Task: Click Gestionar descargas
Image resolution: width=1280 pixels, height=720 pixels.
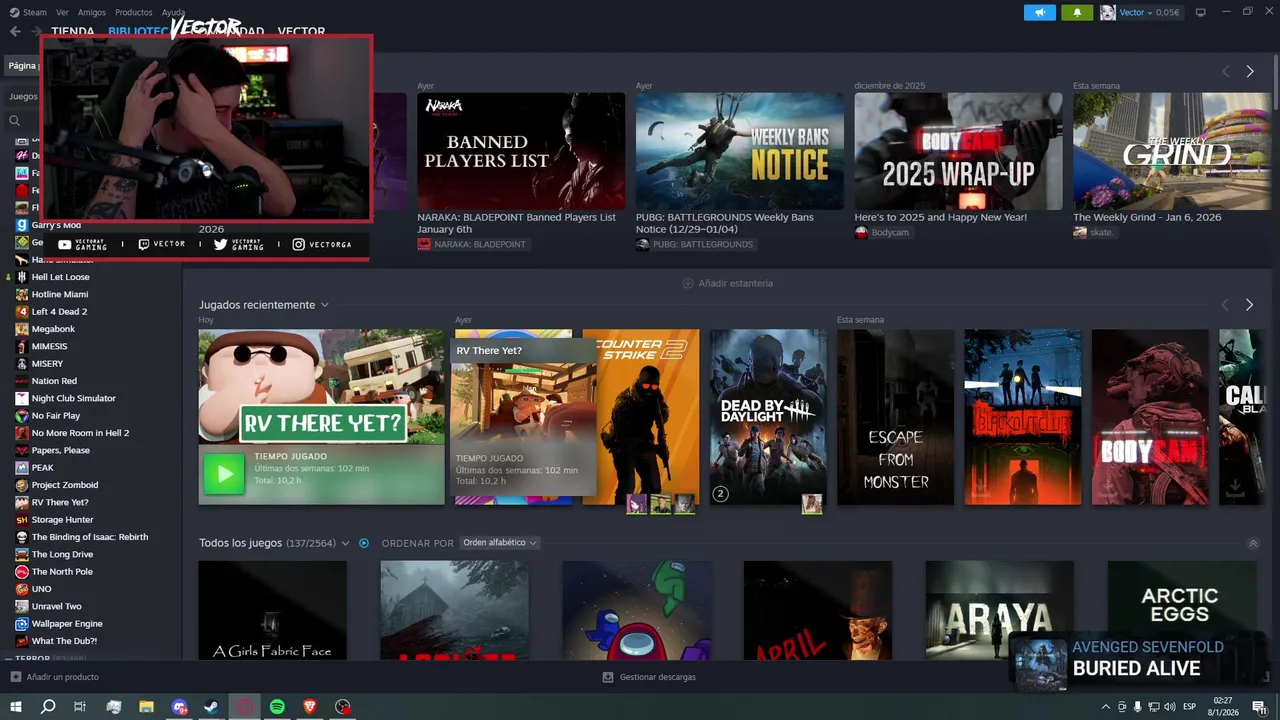Action: tap(658, 677)
